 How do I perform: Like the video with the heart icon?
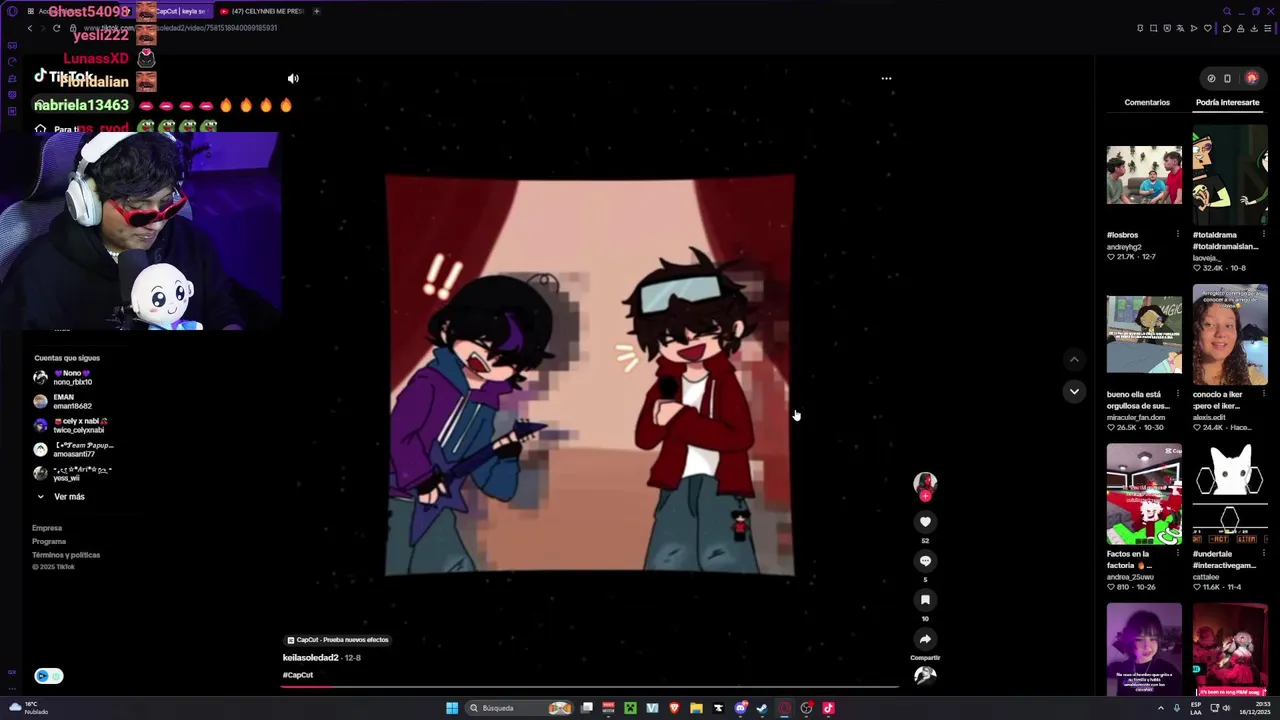(x=925, y=522)
